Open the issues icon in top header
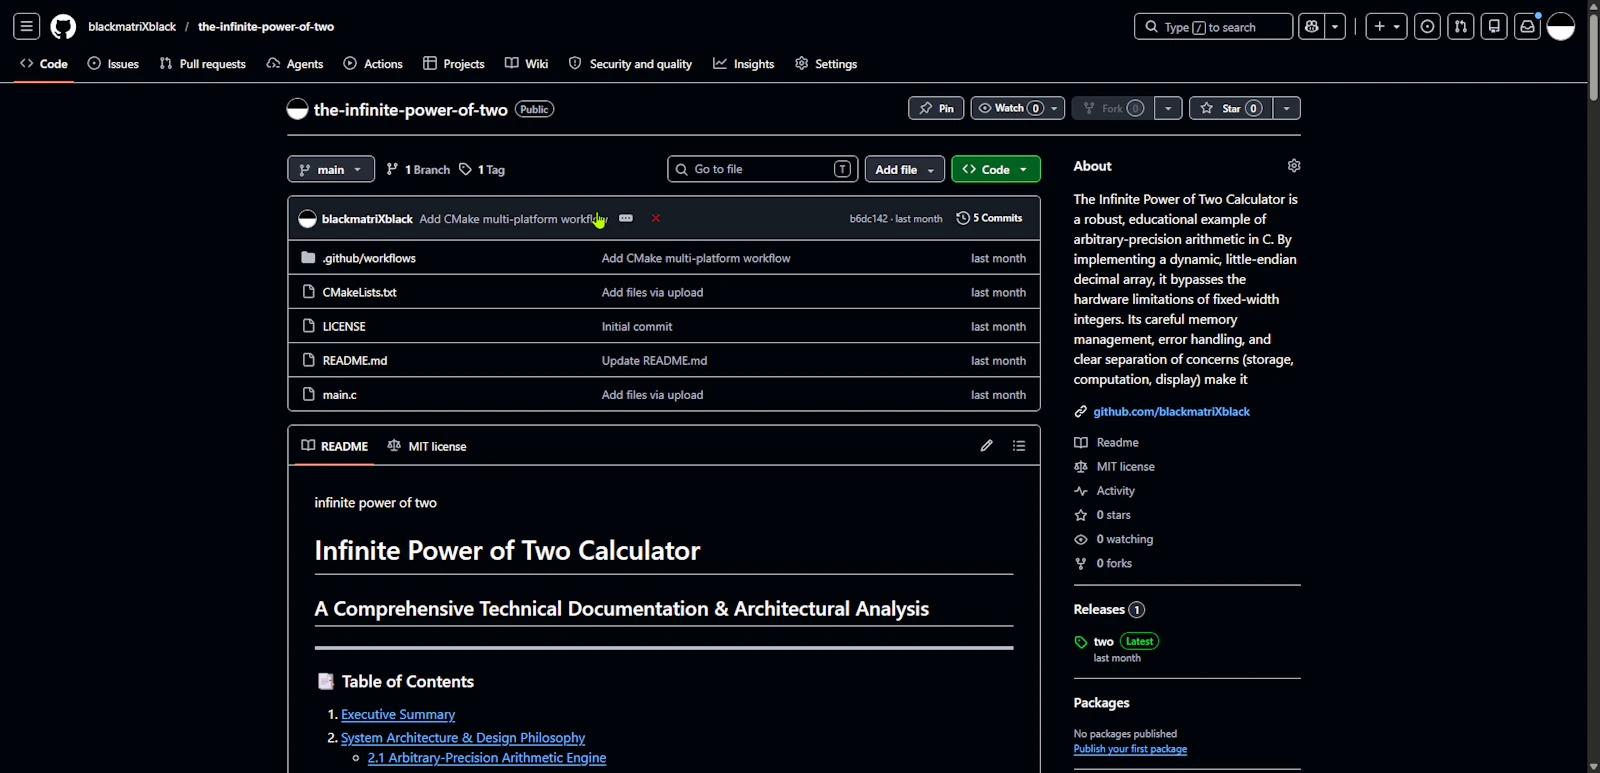Screen dimensions: 1600x773 1428,27
